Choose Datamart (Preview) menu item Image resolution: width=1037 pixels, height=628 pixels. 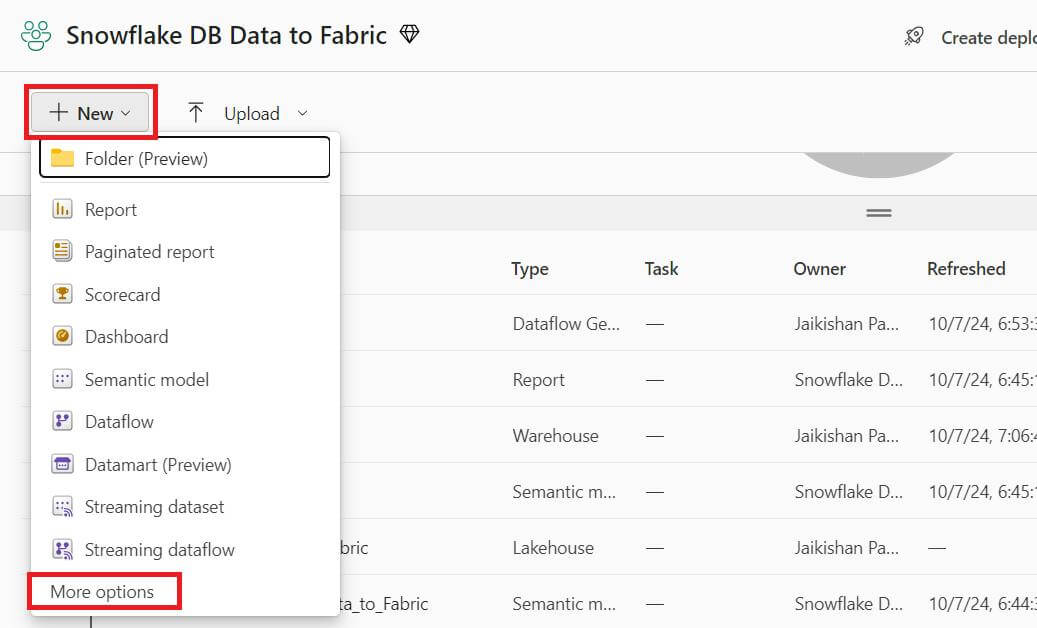click(185, 465)
